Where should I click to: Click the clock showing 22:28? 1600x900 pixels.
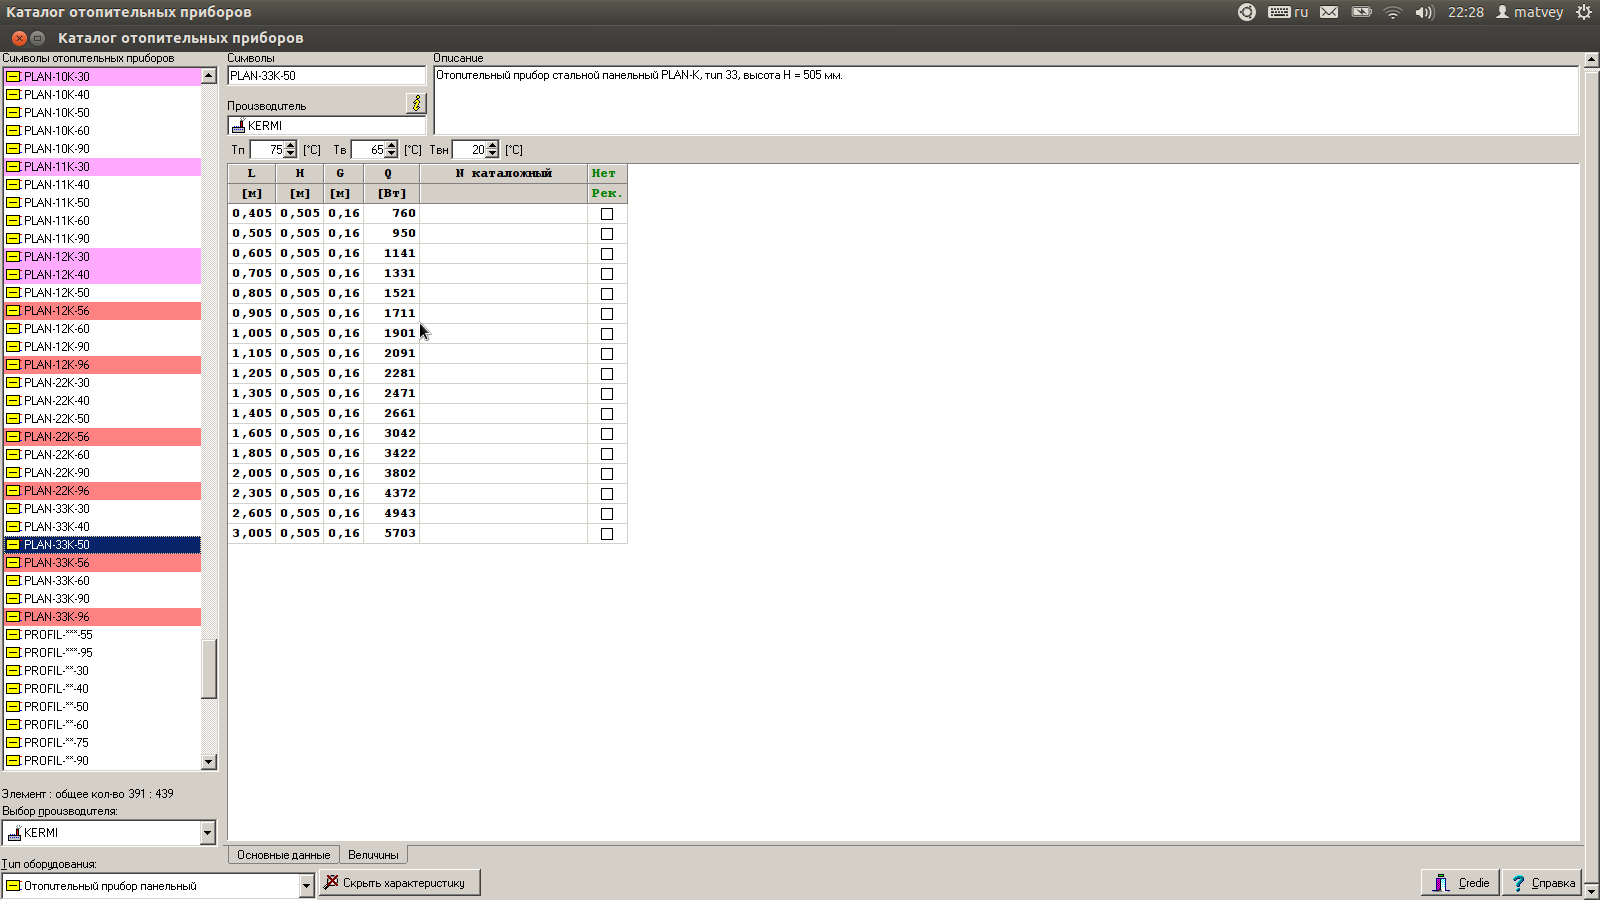coord(1466,12)
